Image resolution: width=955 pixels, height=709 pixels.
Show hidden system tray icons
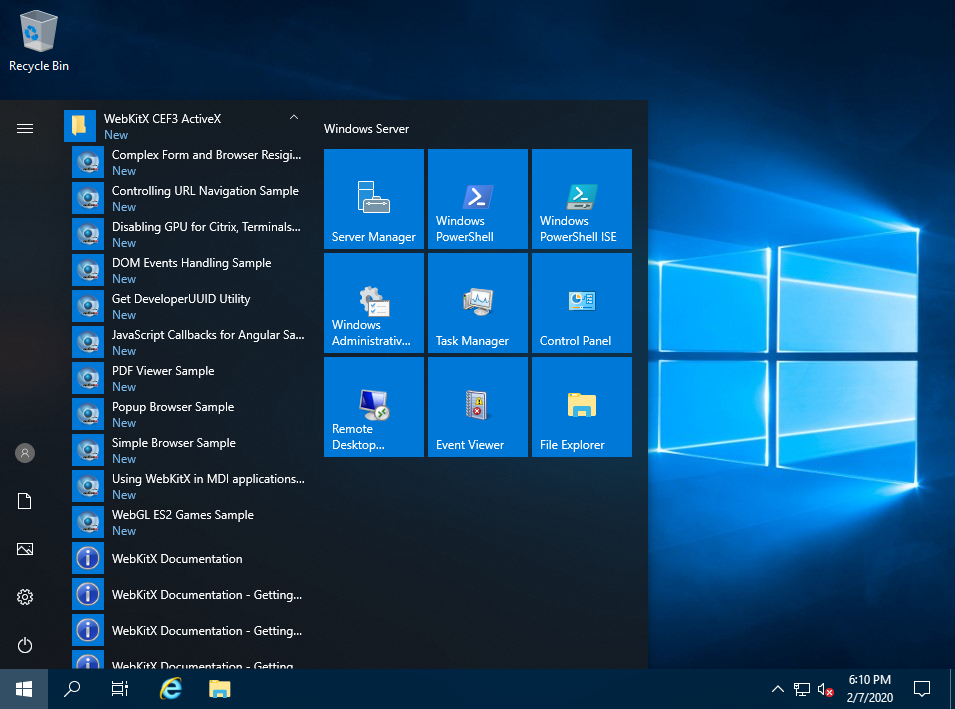[778, 689]
